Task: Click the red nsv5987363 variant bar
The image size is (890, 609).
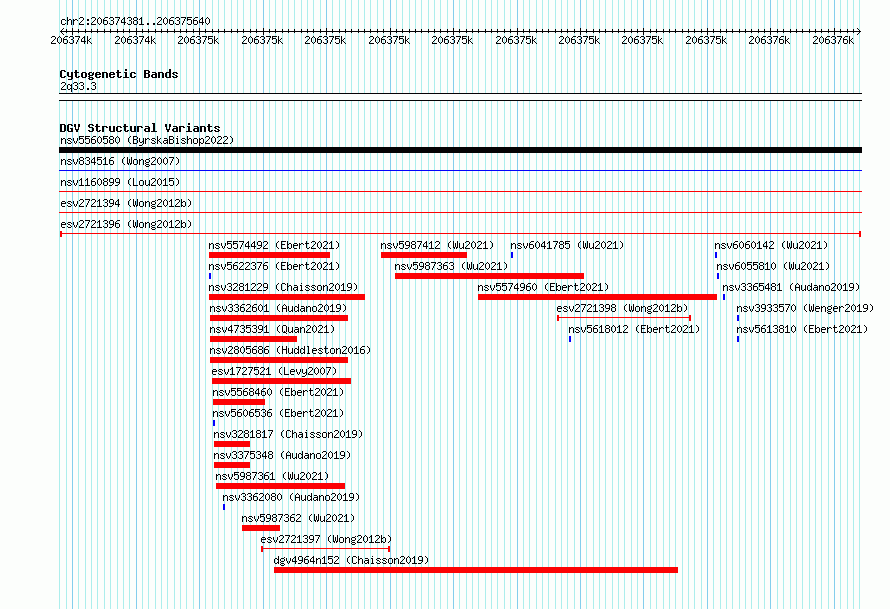Action: click(x=489, y=276)
